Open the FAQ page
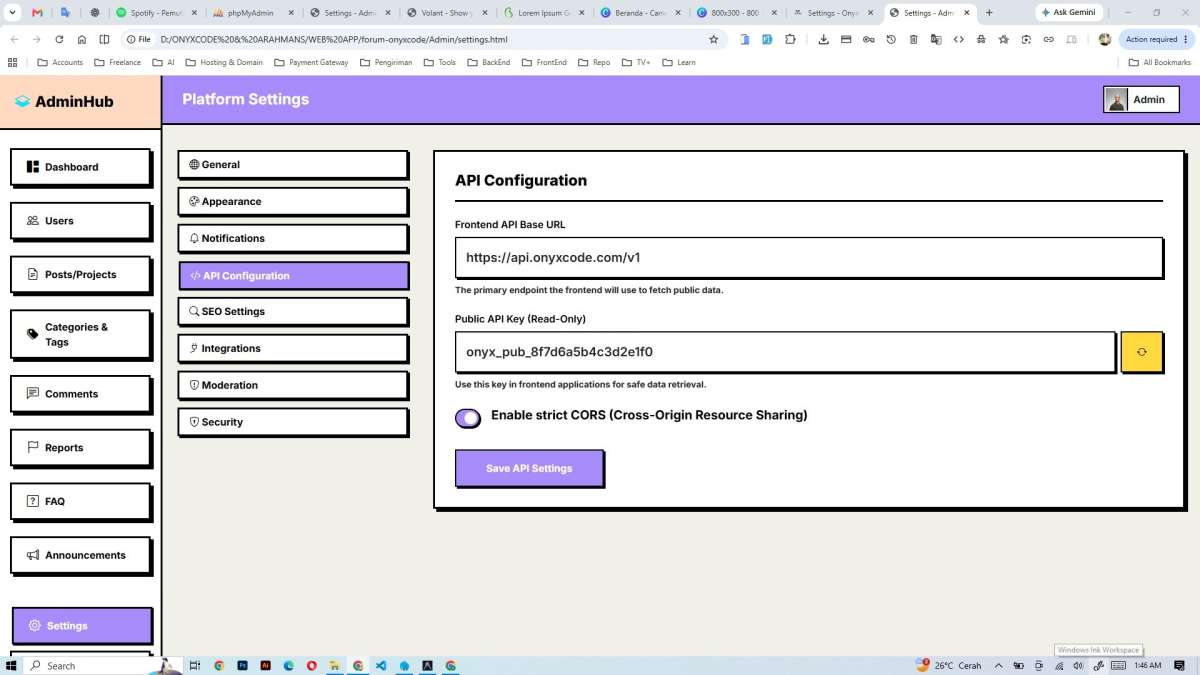Image resolution: width=1200 pixels, height=675 pixels. 80,501
